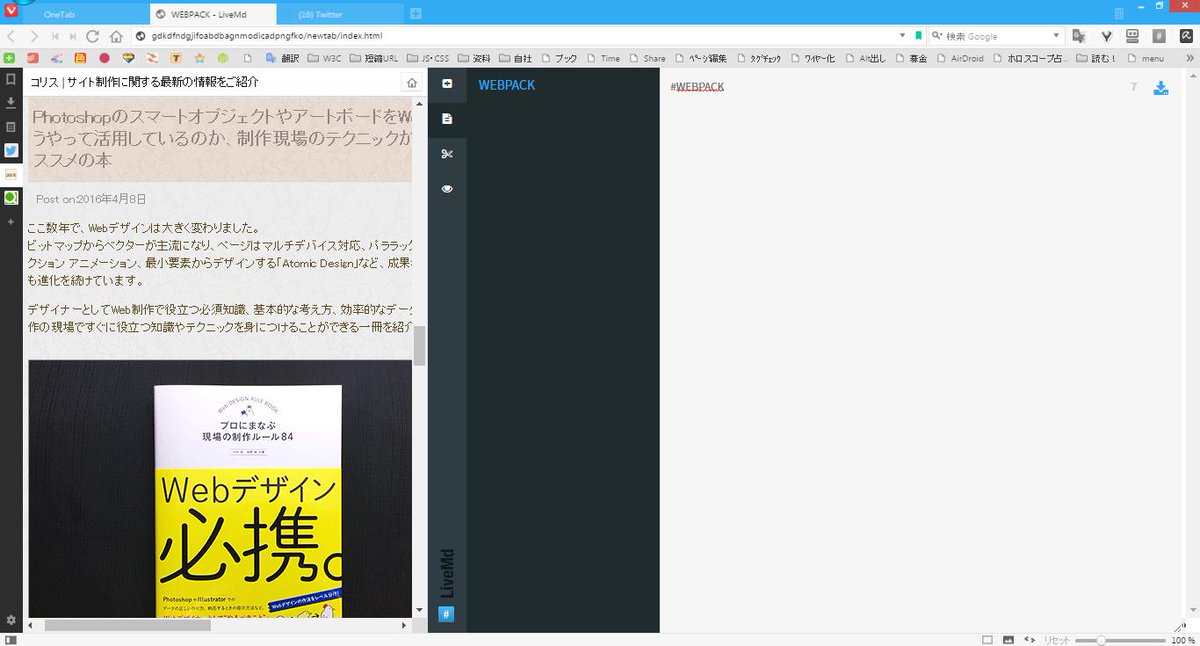Open the 短縮URL bookmarks folder
The width and height of the screenshot is (1200, 646).
[x=375, y=58]
